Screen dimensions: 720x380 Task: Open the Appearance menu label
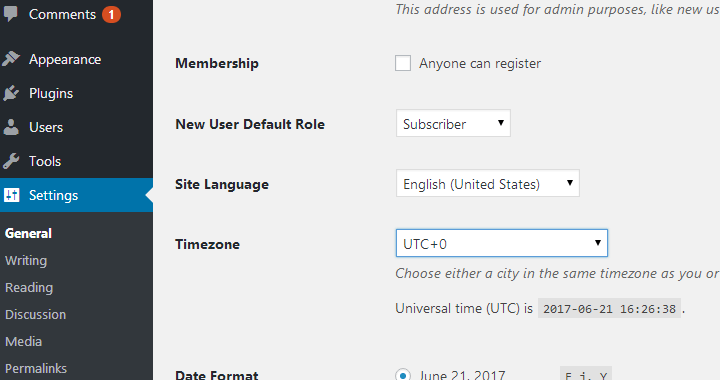[x=65, y=59]
